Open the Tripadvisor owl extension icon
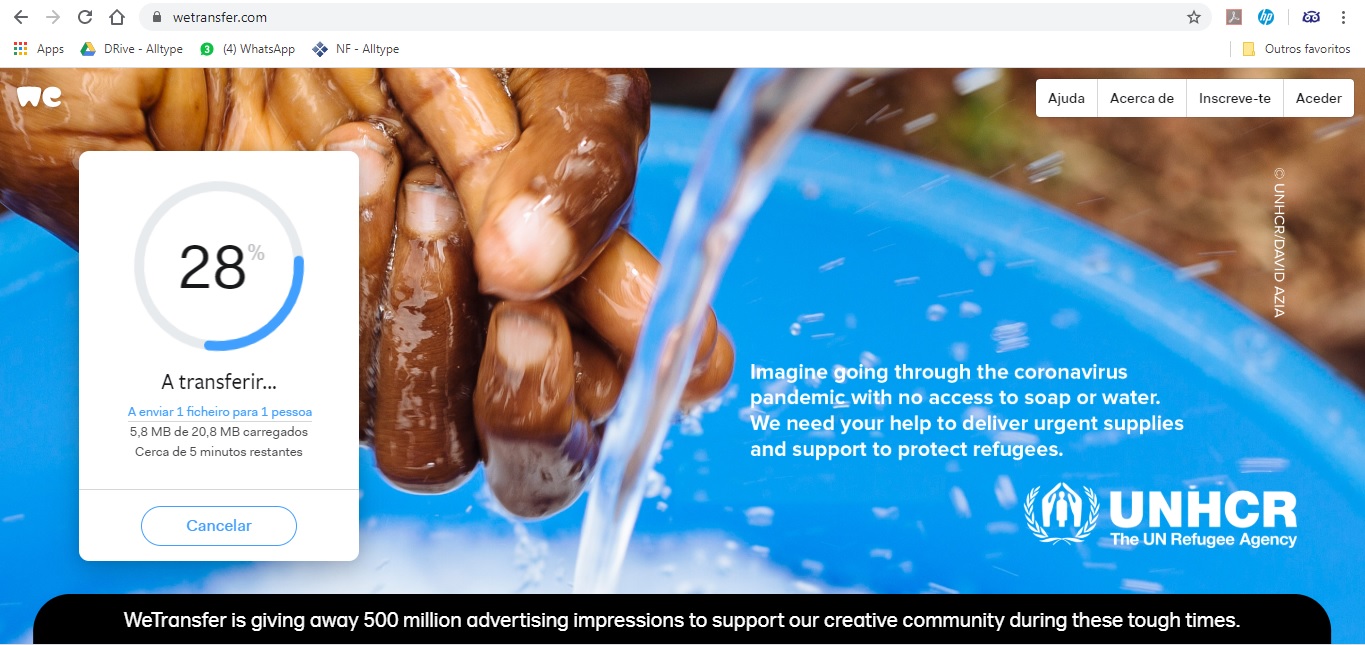Screen dimensions: 1365x645 pos(1311,17)
